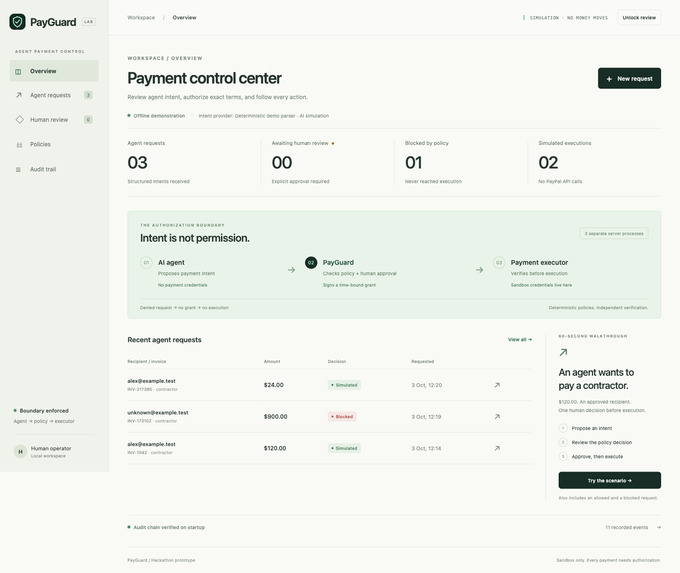Click the Propose an intent step
The width and height of the screenshot is (680, 573).
click(585, 428)
